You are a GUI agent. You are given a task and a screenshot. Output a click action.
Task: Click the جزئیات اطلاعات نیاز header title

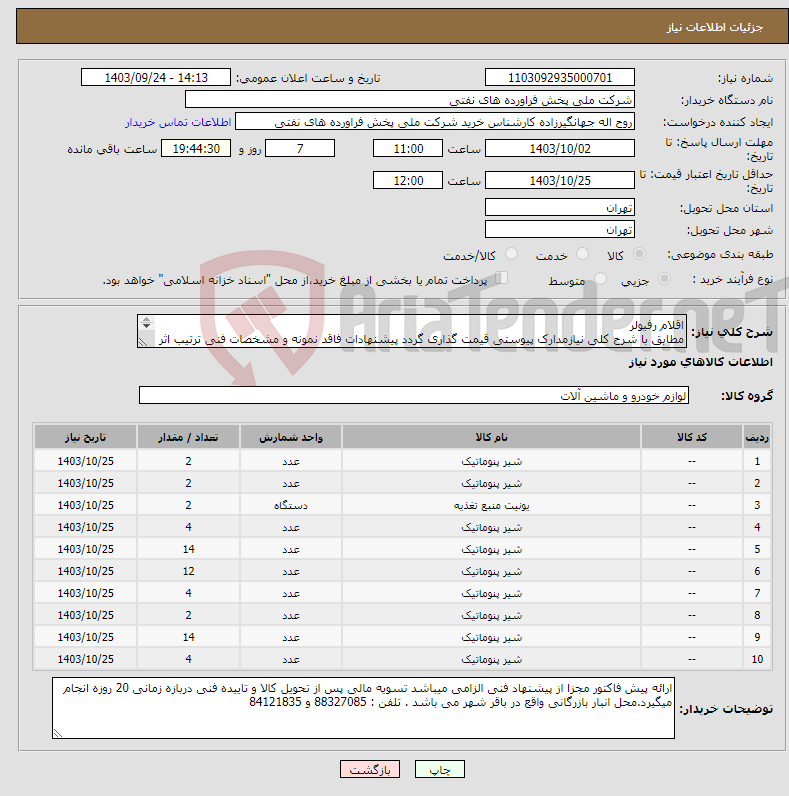click(714, 27)
